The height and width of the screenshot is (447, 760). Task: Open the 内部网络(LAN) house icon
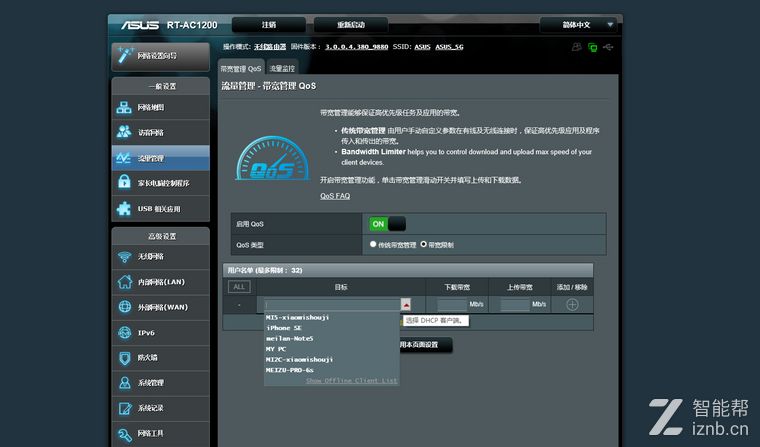coord(125,282)
